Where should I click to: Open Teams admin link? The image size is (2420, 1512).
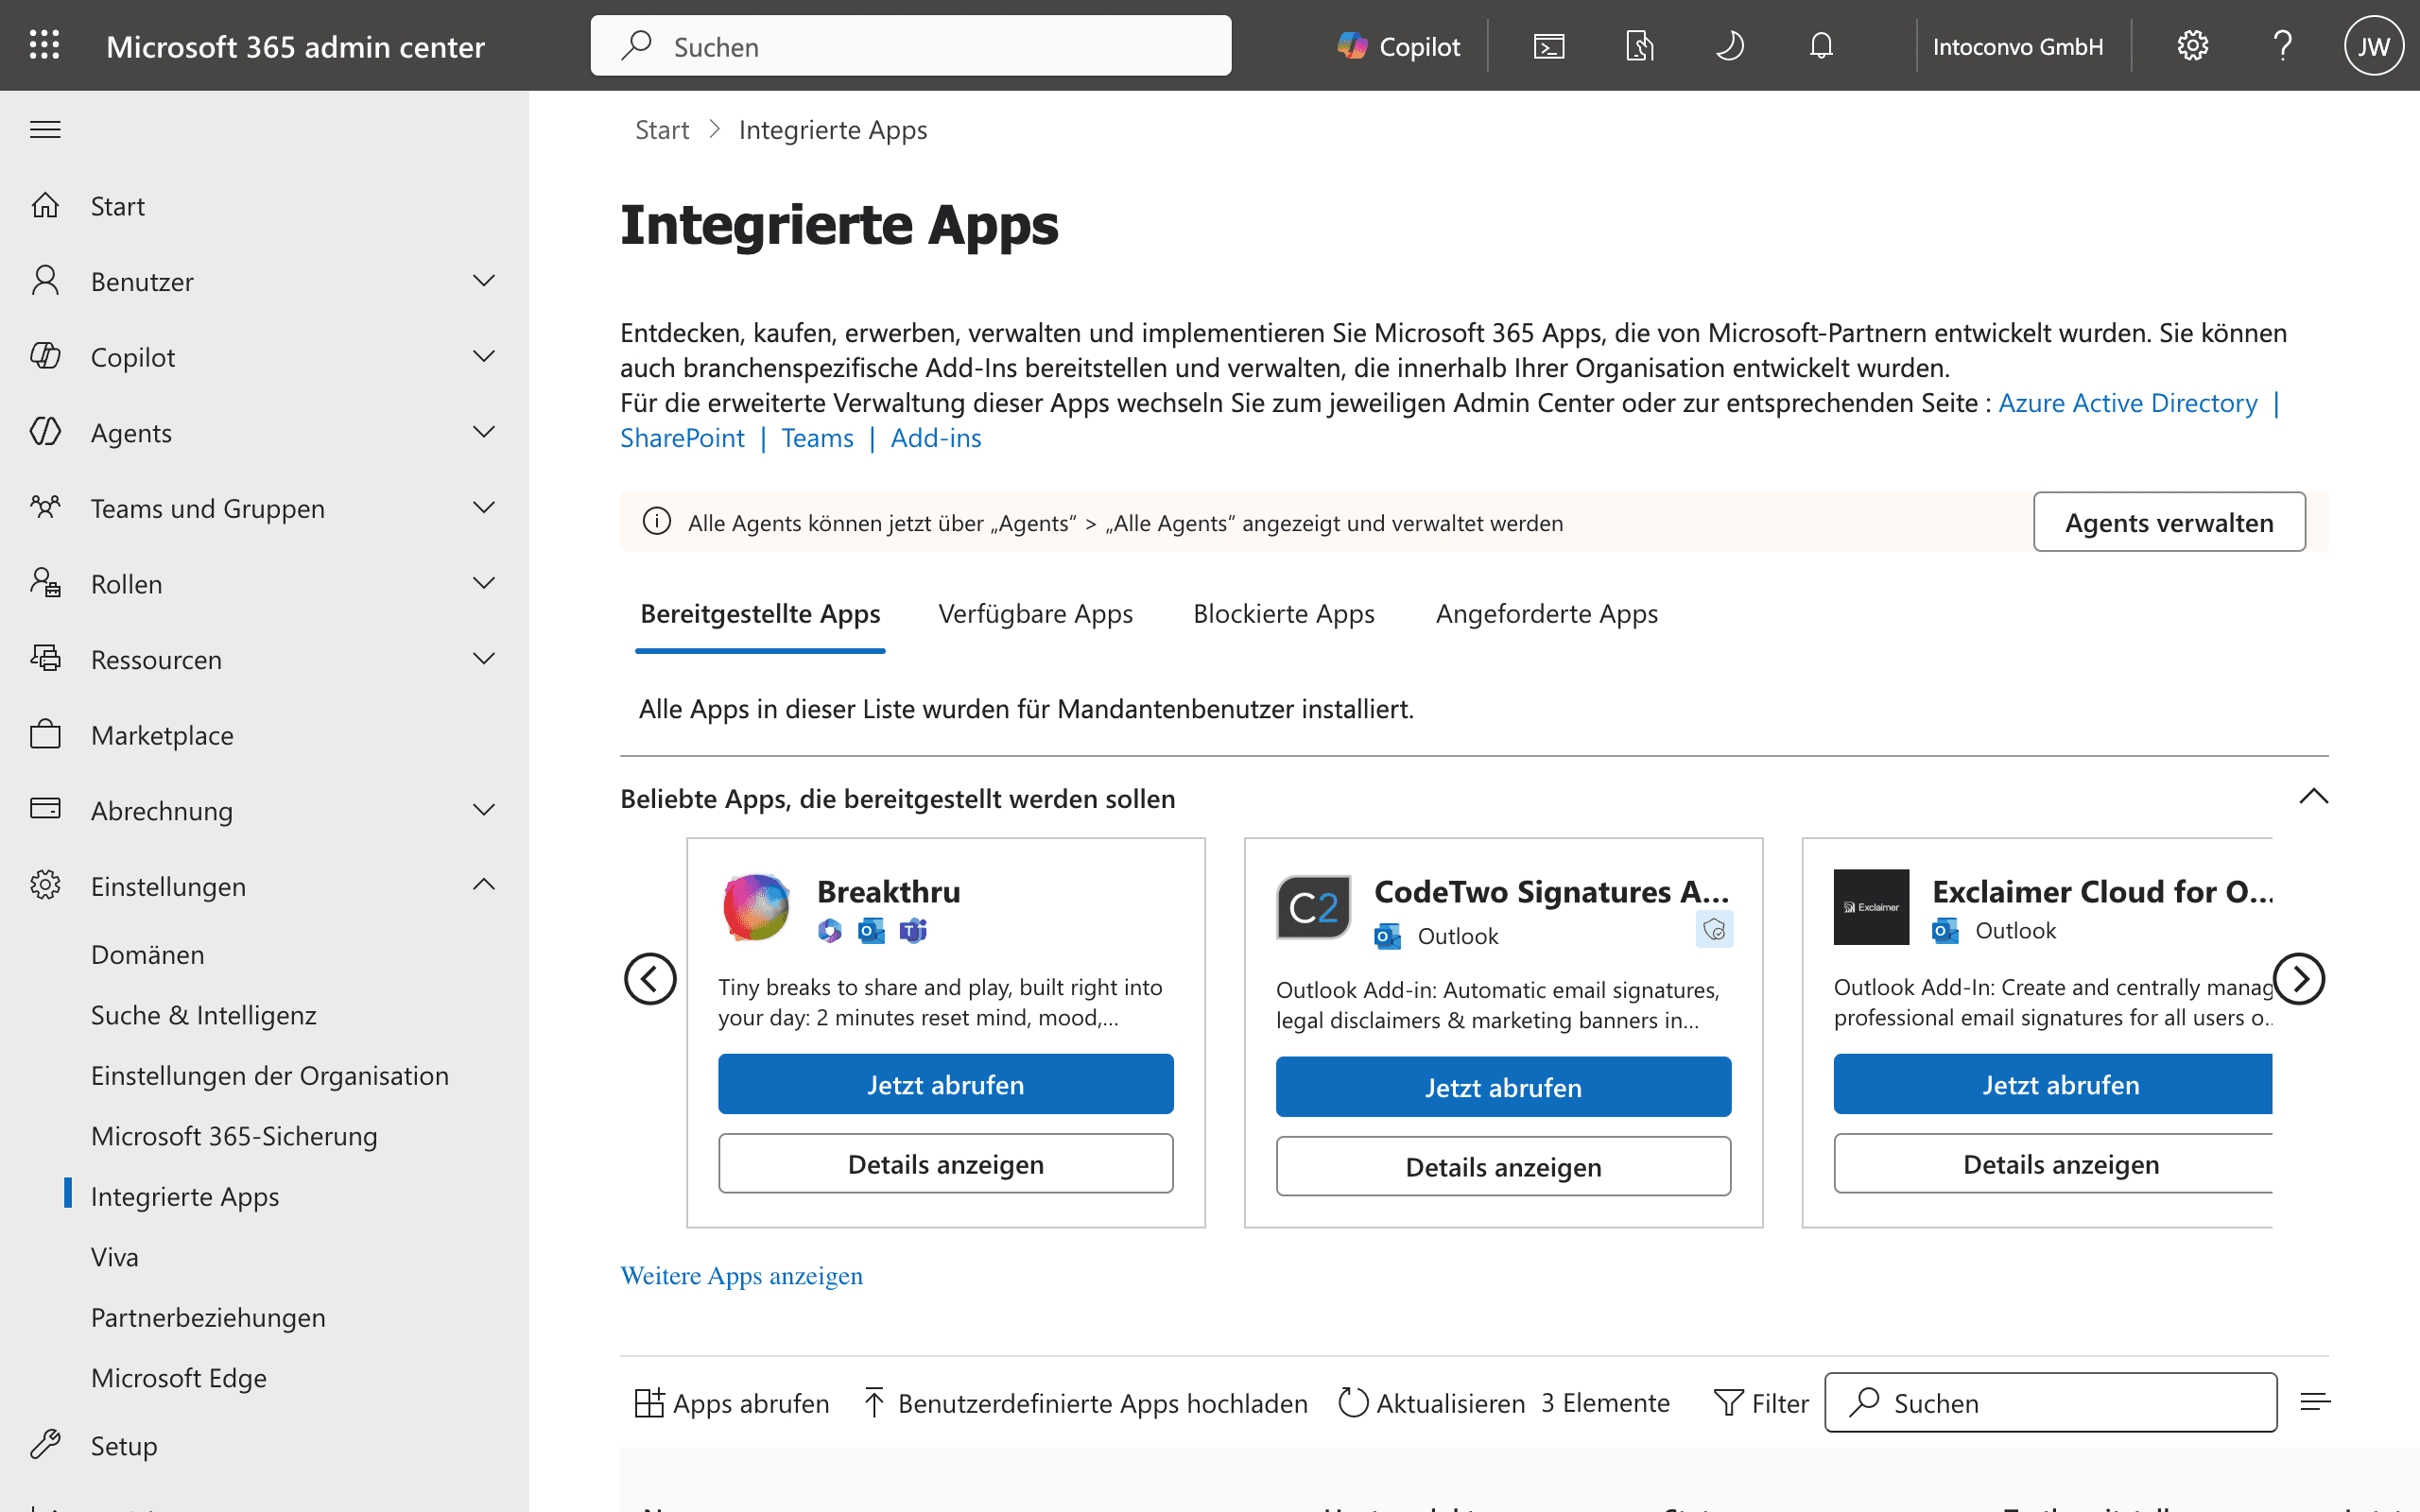point(817,438)
